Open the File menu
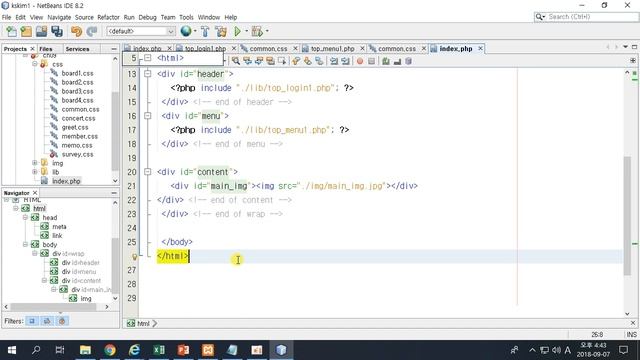Screen dimensions: 640x360 coord(7,17)
